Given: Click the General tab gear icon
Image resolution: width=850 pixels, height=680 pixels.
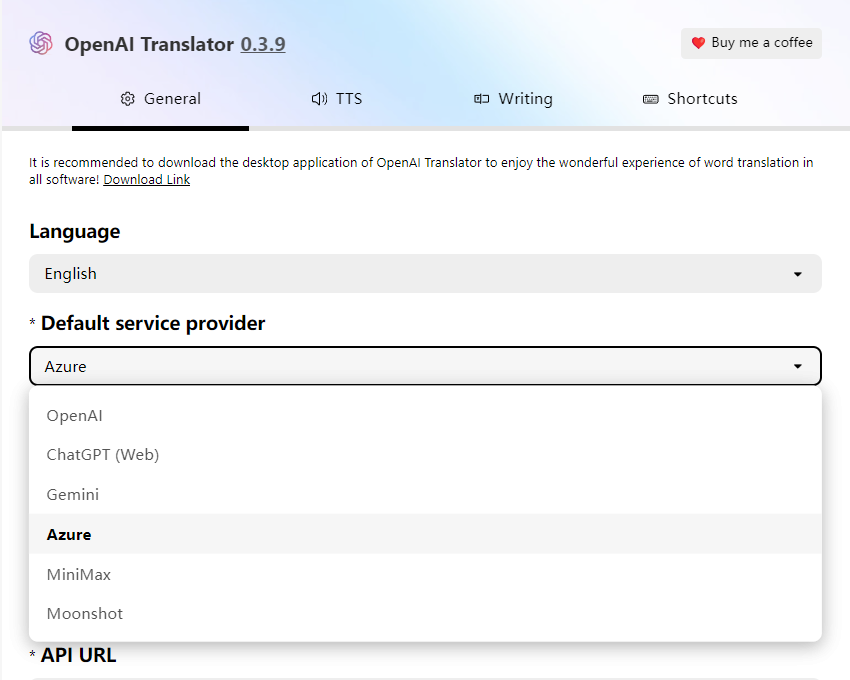Looking at the screenshot, I should (127, 99).
